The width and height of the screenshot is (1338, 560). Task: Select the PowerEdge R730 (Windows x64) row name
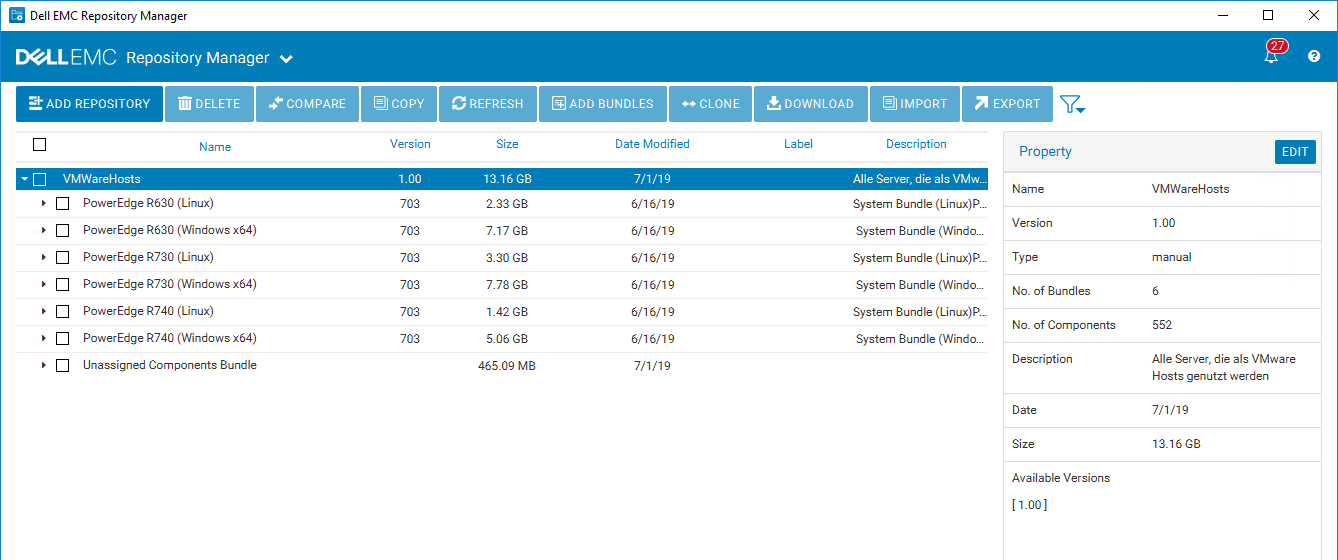click(170, 284)
